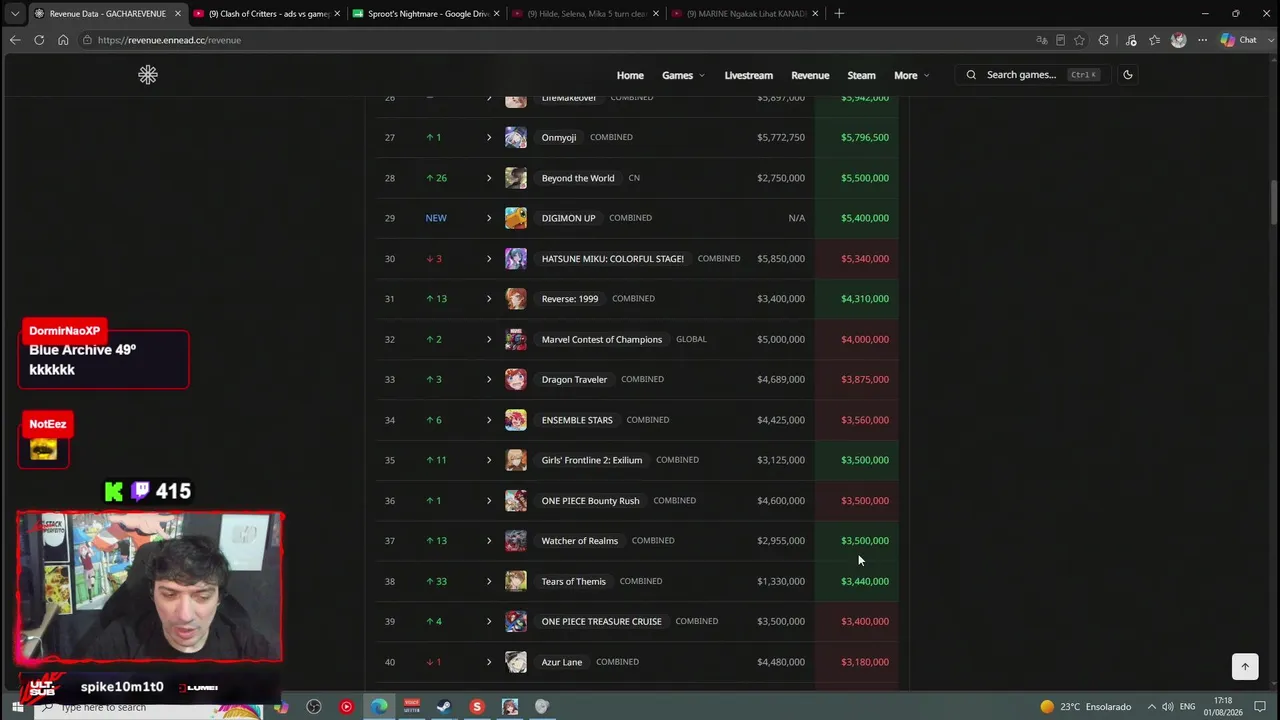Image resolution: width=1280 pixels, height=720 pixels.
Task: Click the Onmyoji game icon
Action: [516, 137]
